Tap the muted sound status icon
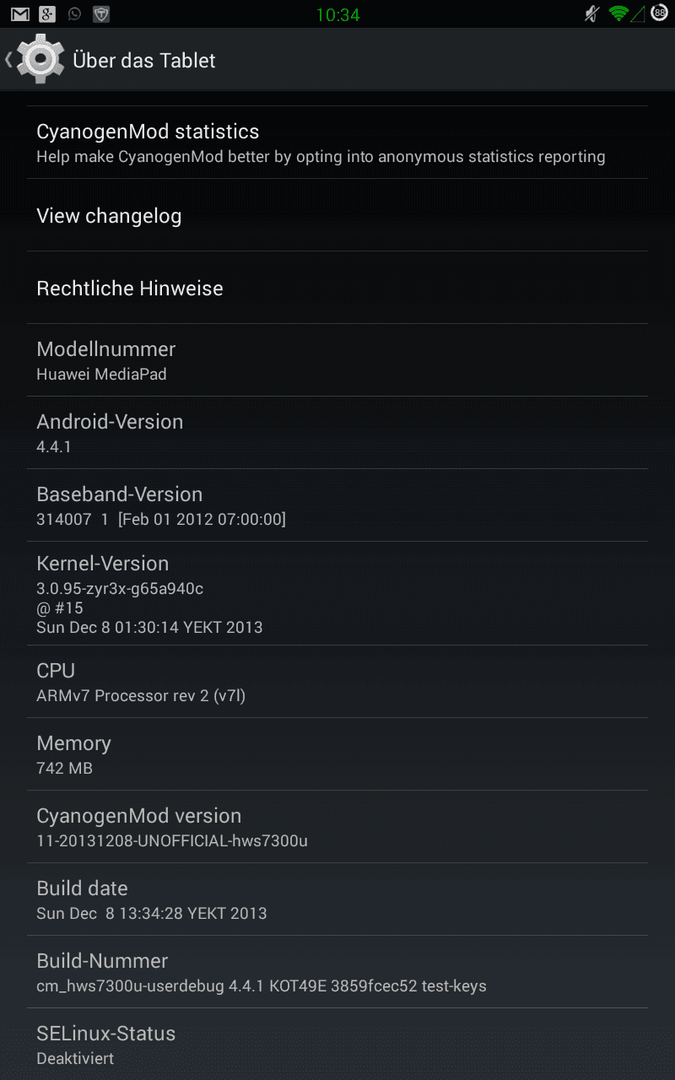675x1080 pixels. click(x=592, y=14)
